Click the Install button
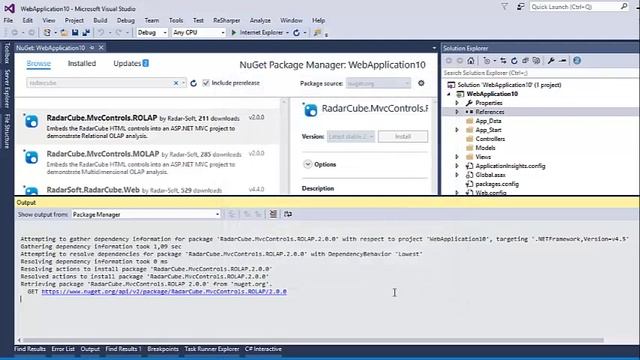The height and width of the screenshot is (360, 640). point(403,136)
